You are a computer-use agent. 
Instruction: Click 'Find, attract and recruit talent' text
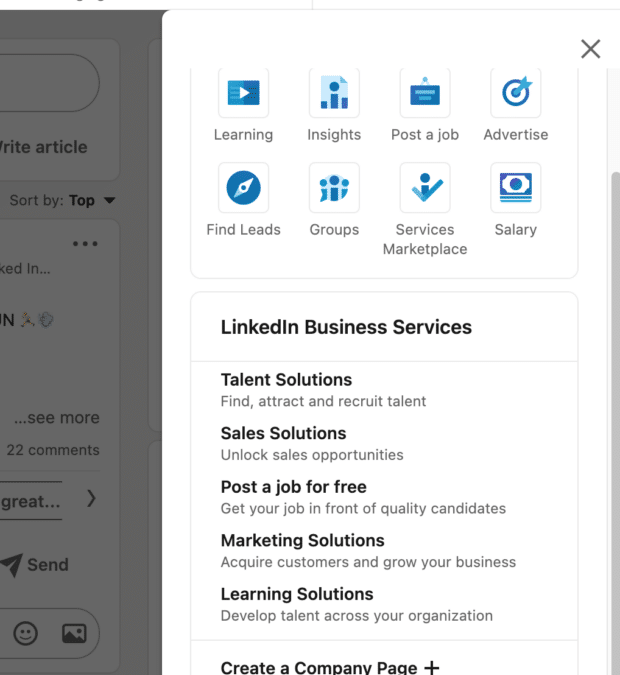tap(323, 401)
